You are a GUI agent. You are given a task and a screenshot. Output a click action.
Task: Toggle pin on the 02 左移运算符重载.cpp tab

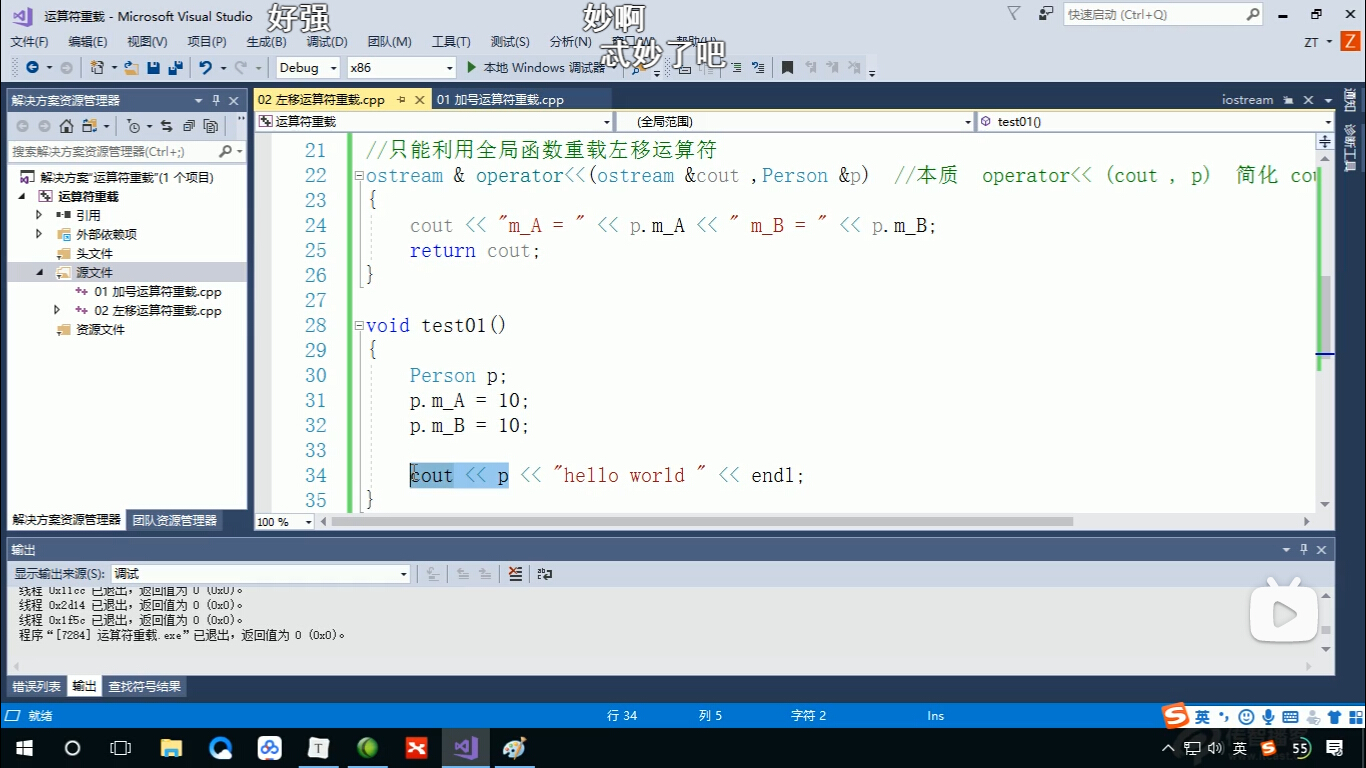coord(401,100)
